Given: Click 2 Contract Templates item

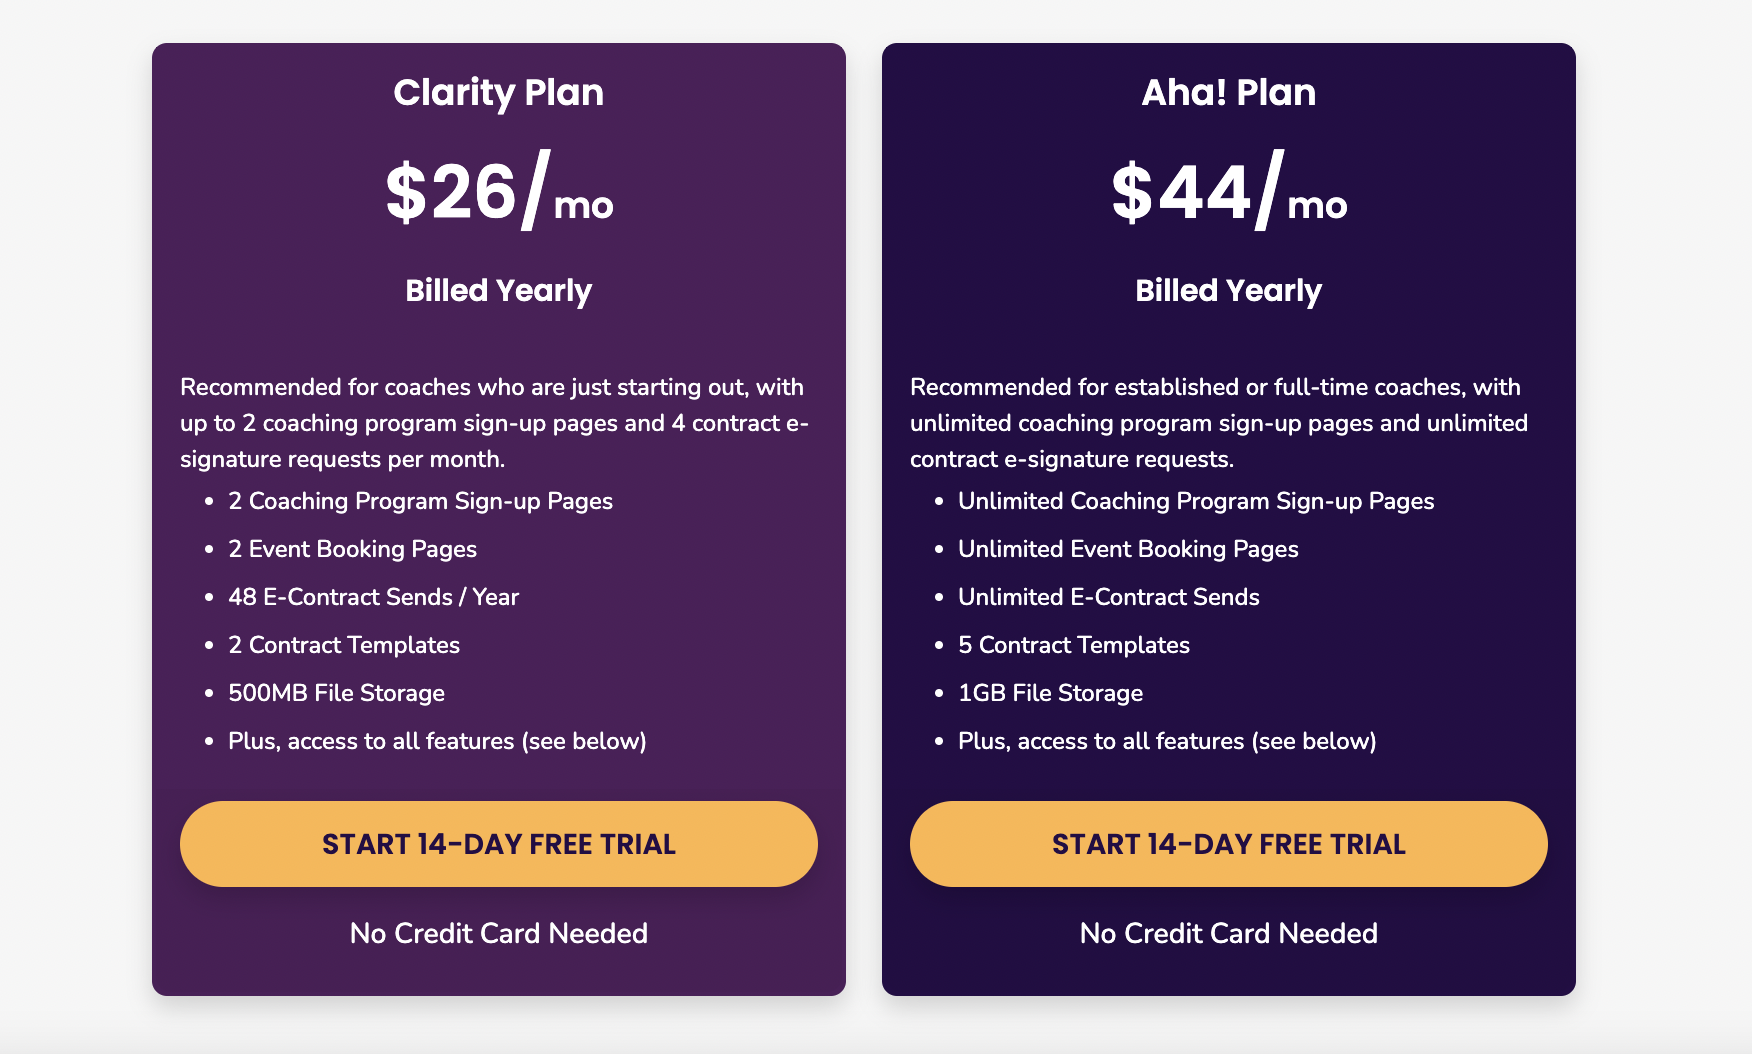Looking at the screenshot, I should pyautogui.click(x=344, y=645).
